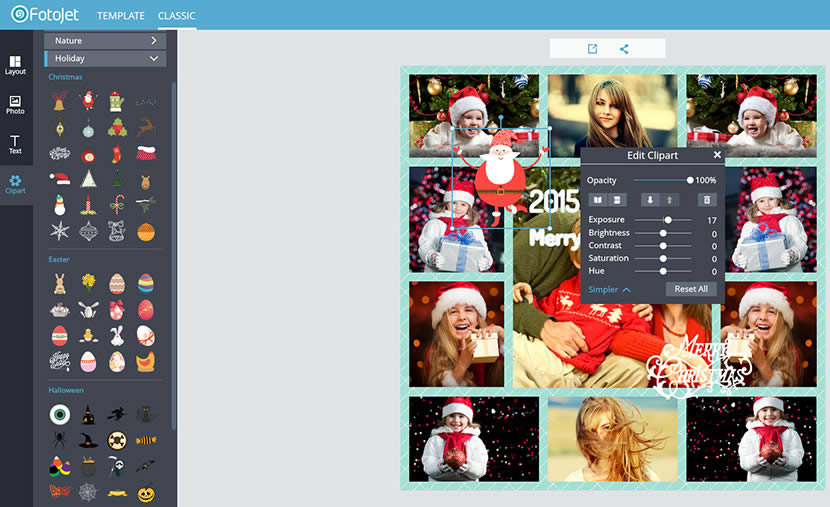Add the witch hat clipart
Viewport: 830px width, 507px height.
click(88, 440)
